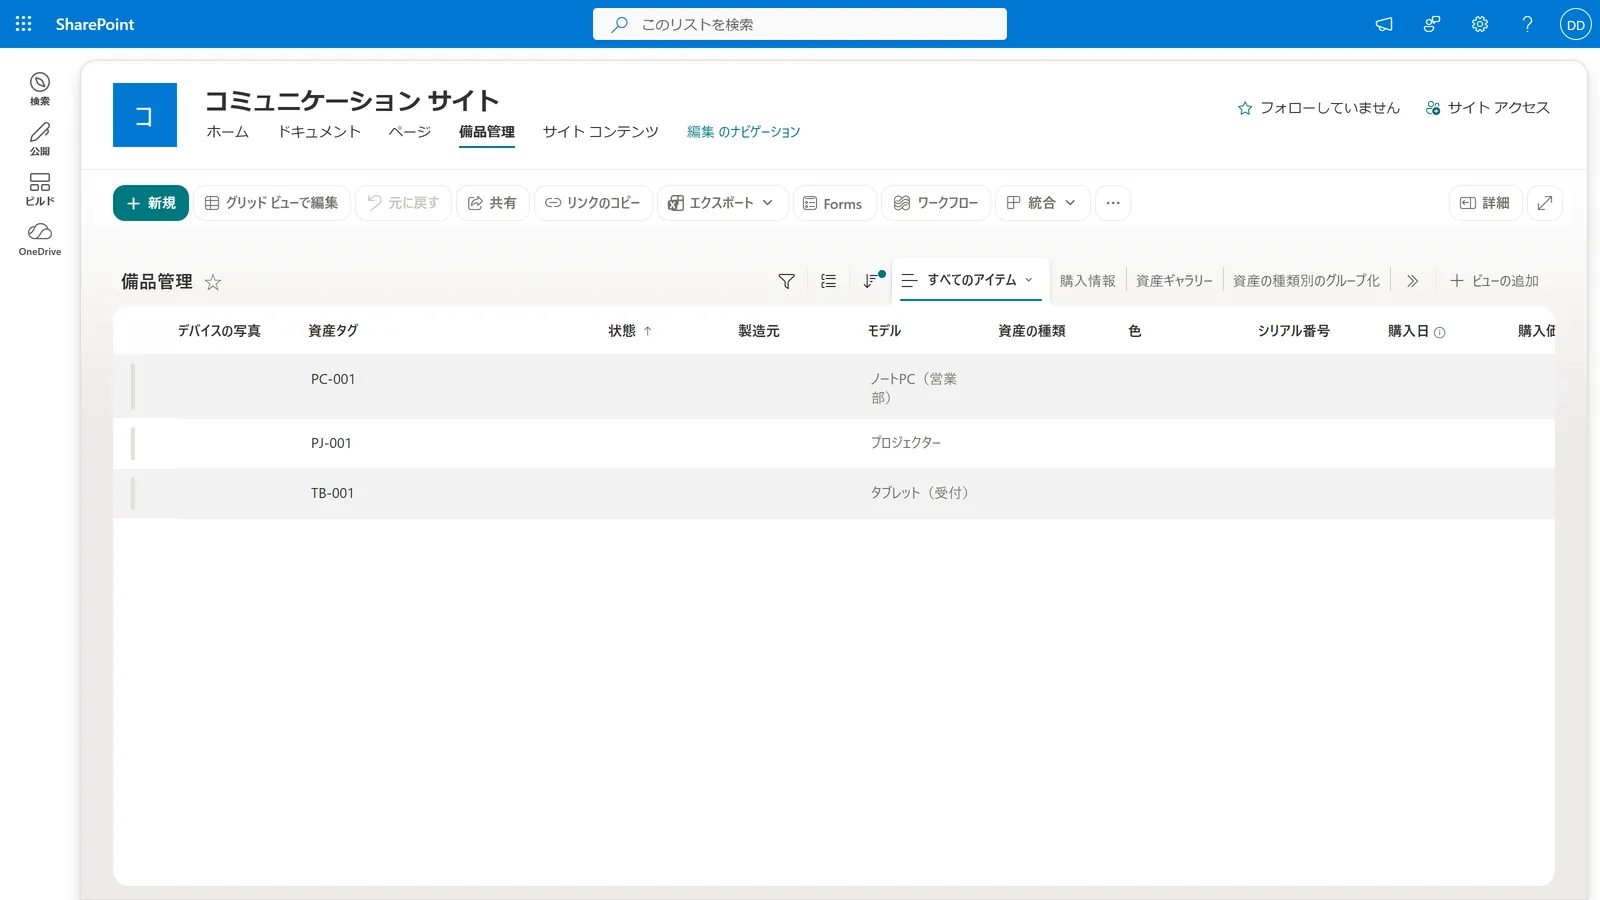Screen dimensions: 1600x900
Task: Open the group-by list icon
Action: coord(828,281)
